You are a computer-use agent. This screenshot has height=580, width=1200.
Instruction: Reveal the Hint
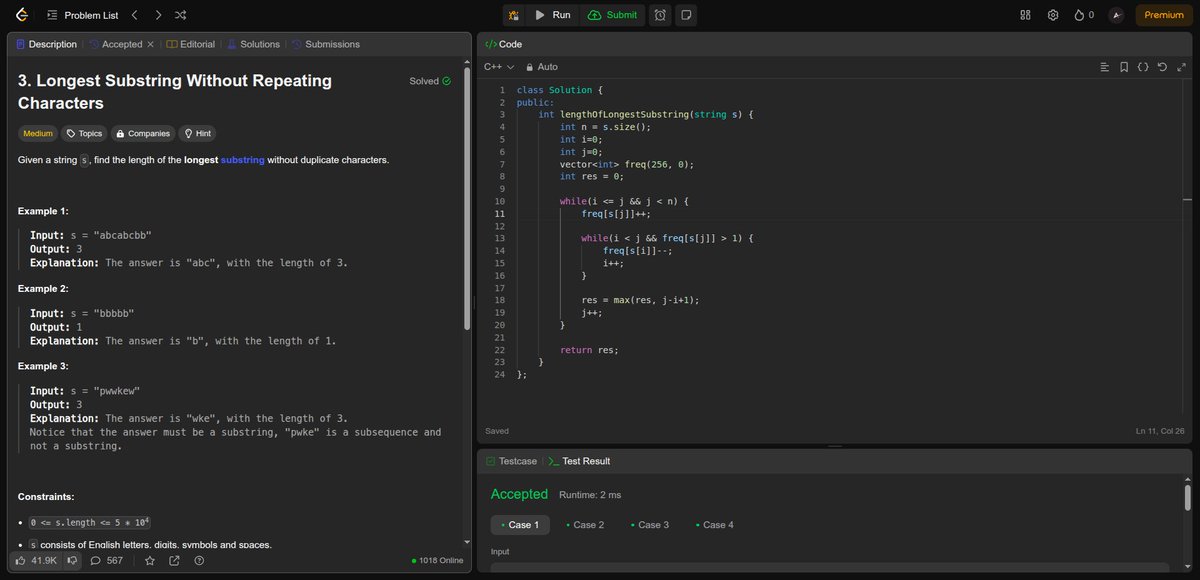(x=196, y=133)
